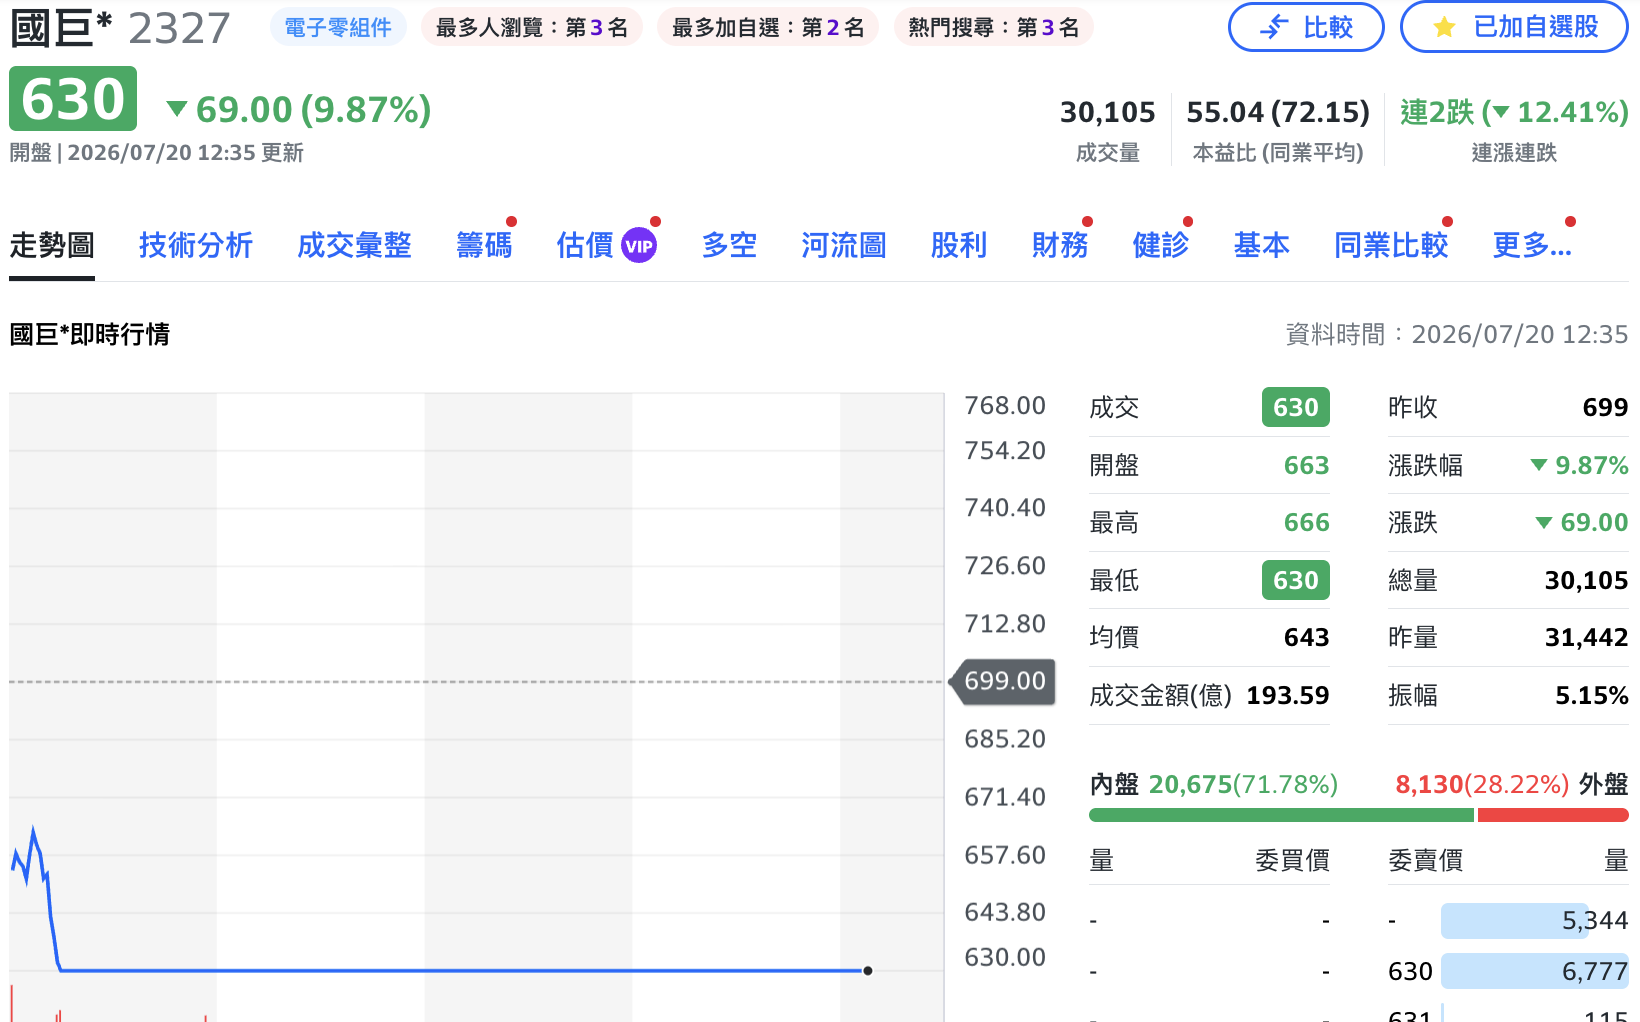This screenshot has width=1640, height=1022.
Task: Switch to the 同業比較 tab
Action: [1391, 245]
